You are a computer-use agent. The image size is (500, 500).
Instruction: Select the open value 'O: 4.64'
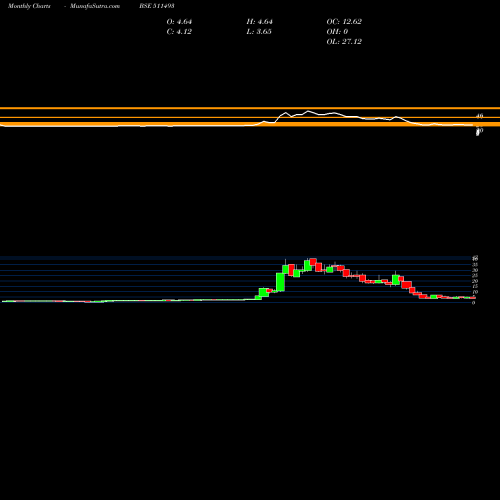[179, 22]
